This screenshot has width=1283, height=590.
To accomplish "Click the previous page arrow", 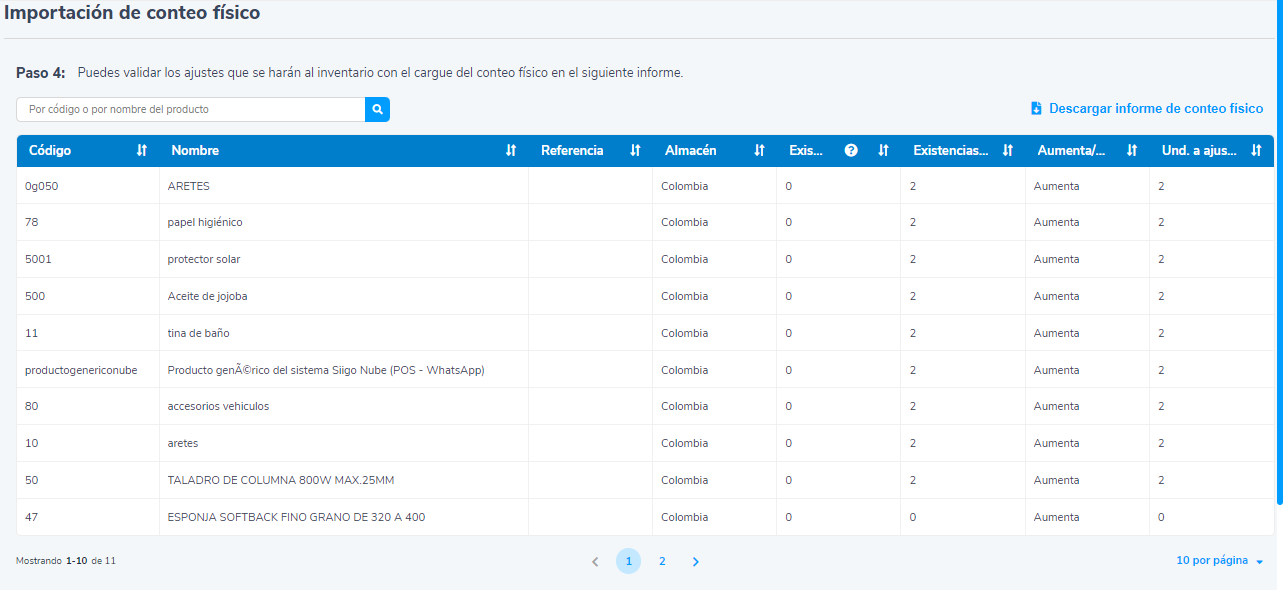I will (595, 562).
